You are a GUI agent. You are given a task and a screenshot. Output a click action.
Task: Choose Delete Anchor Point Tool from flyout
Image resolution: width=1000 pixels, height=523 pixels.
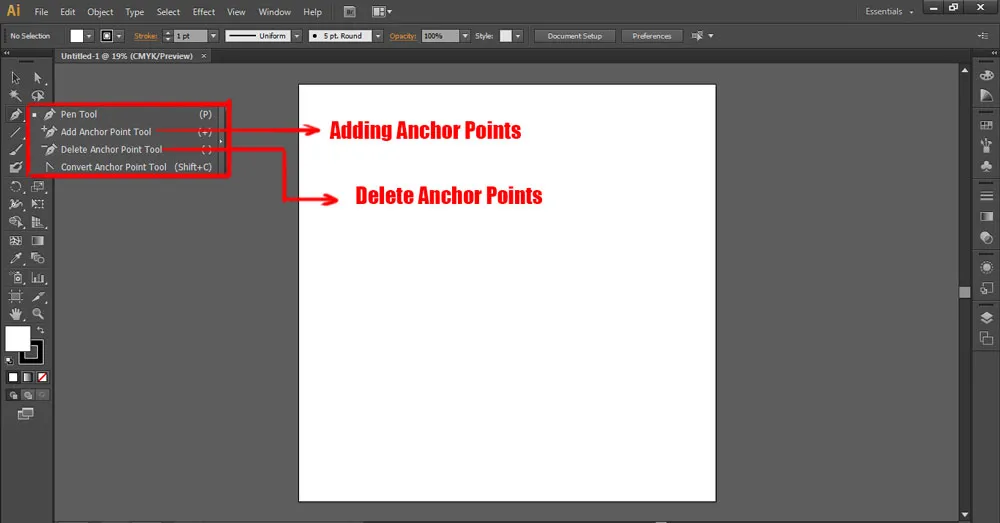pyautogui.click(x=126, y=149)
